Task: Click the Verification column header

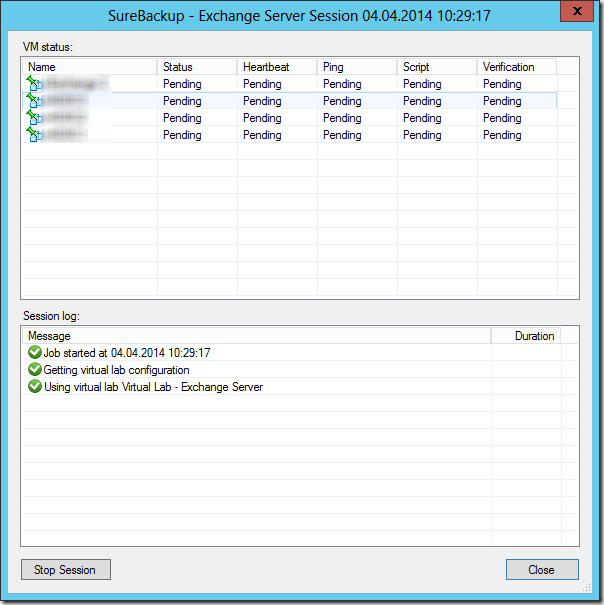Action: click(517, 67)
